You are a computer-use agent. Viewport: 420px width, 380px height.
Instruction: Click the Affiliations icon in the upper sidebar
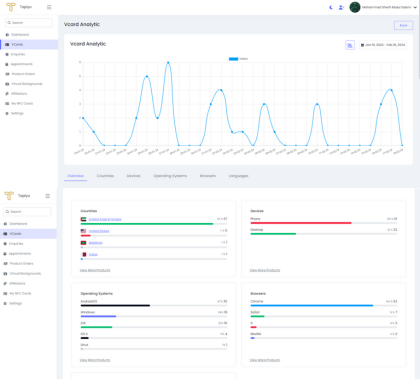tap(7, 94)
